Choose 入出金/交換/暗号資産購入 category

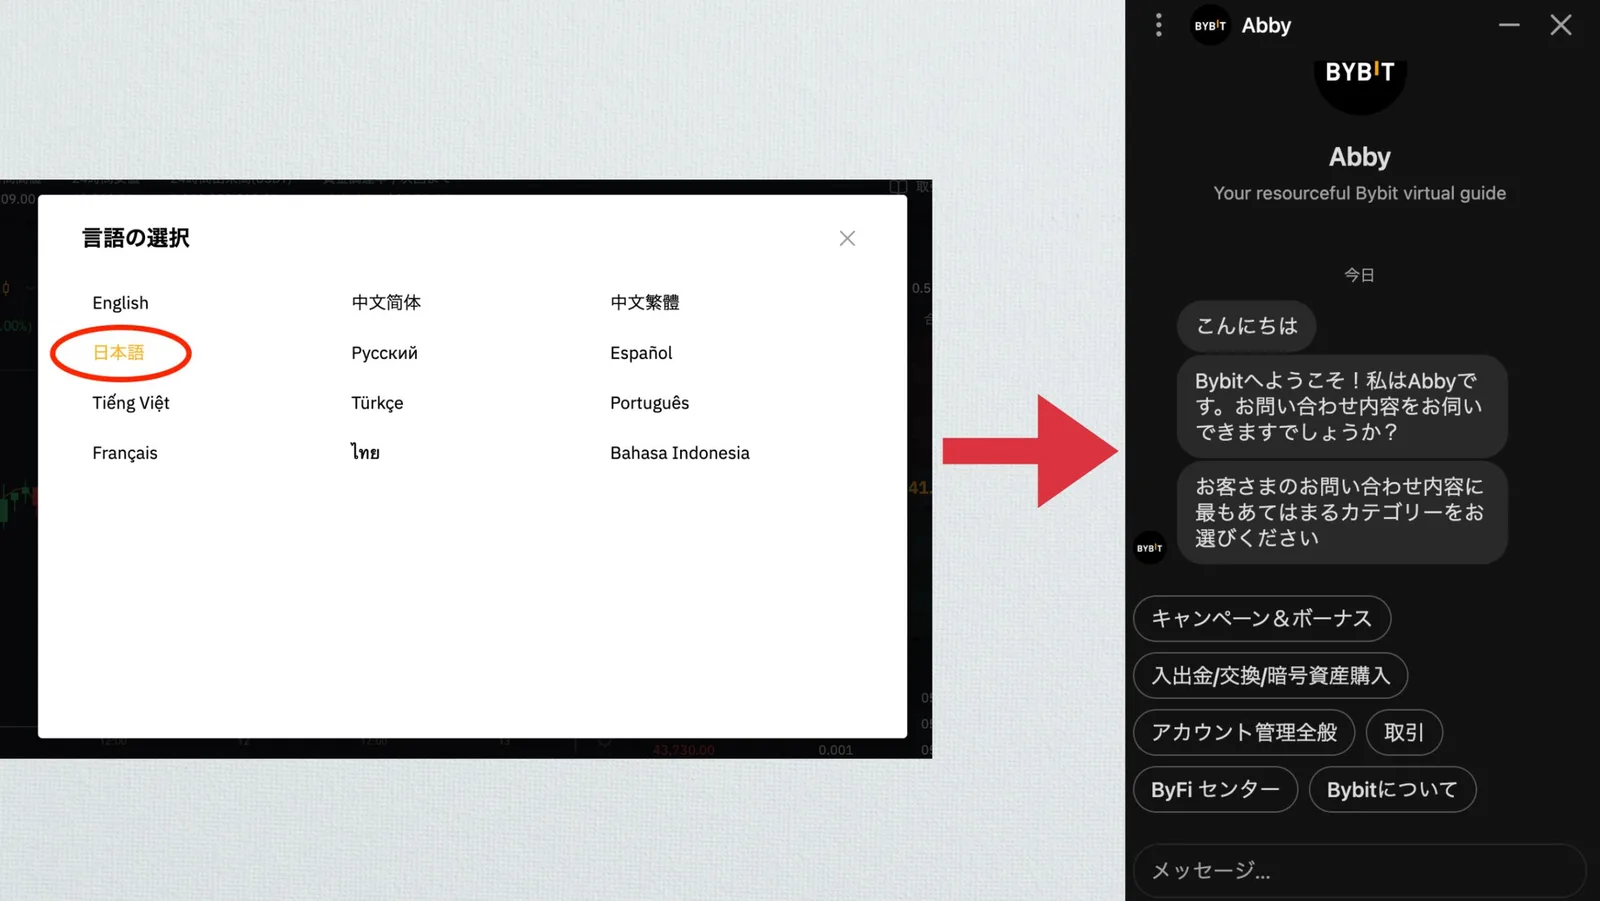click(1270, 676)
